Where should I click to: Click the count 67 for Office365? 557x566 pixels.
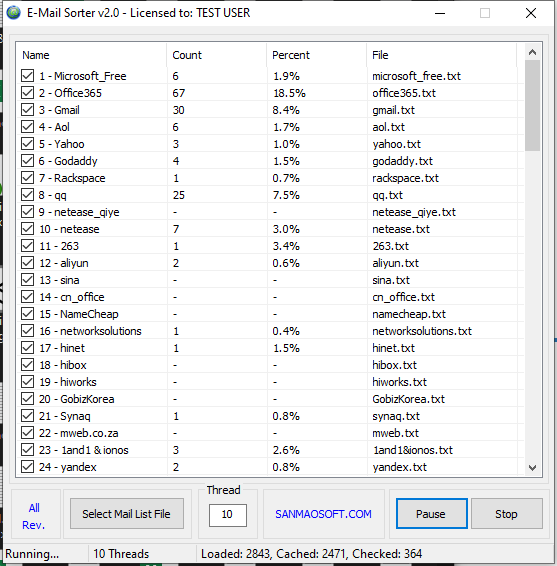pyautogui.click(x=179, y=93)
